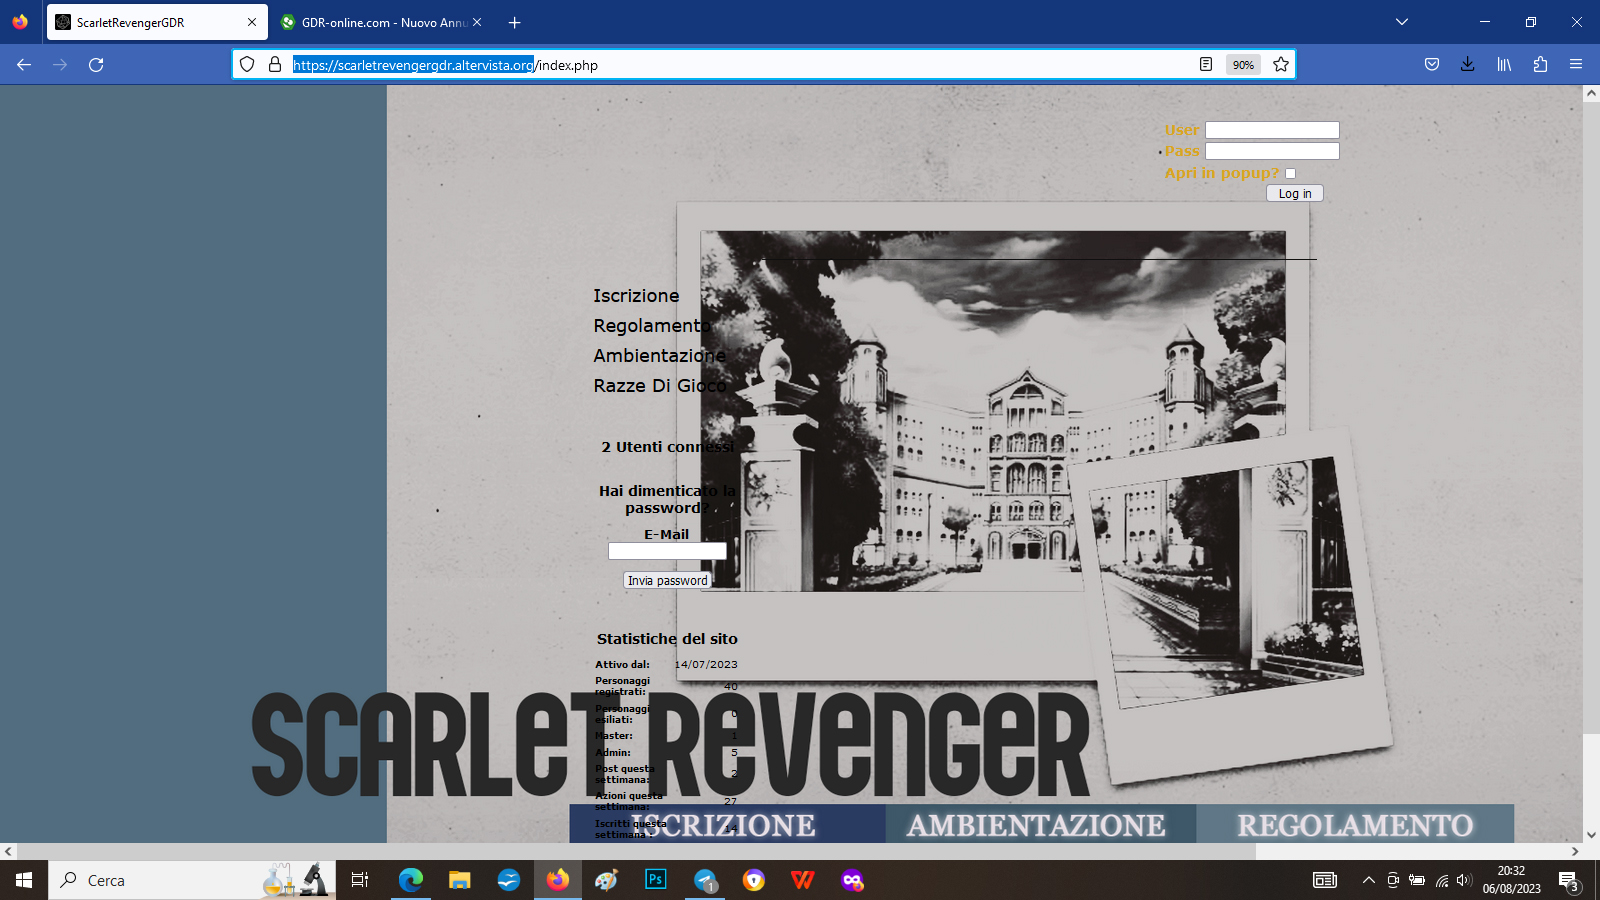Open the Ambientazione menu link
The height and width of the screenshot is (900, 1600).
660,356
